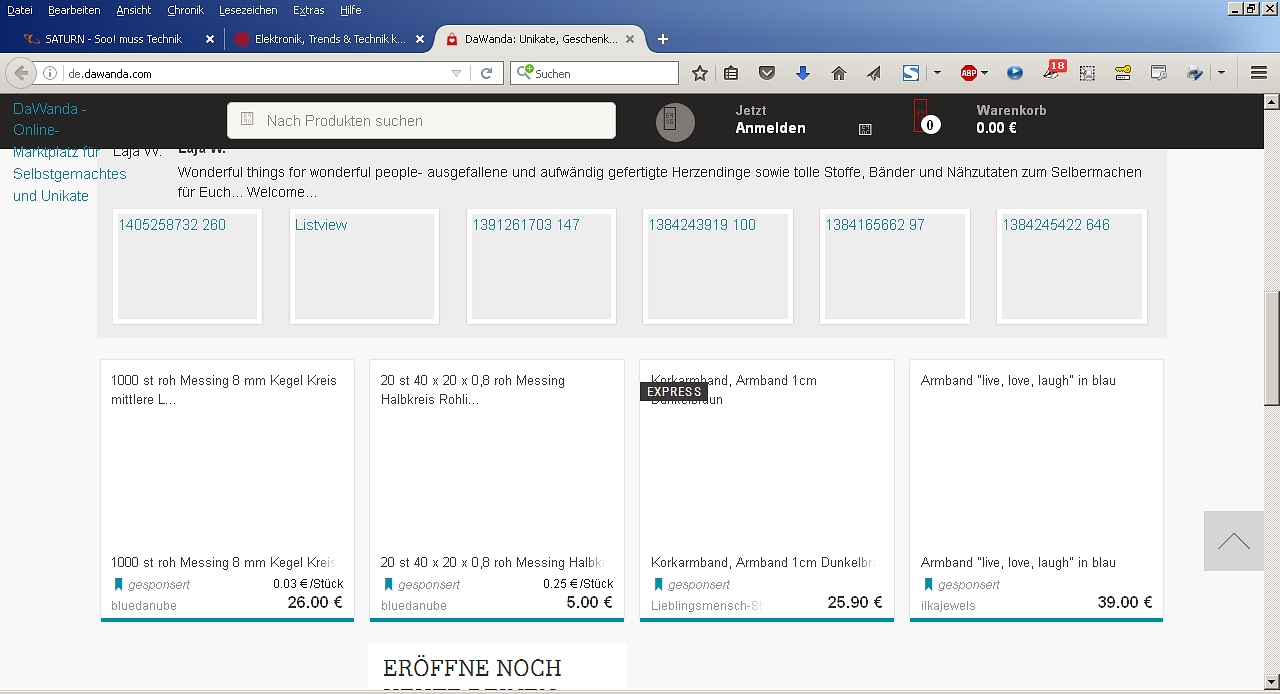The width and height of the screenshot is (1280, 694).
Task: Click seller Lieblingsmensch under Korkarmband
Action: pyautogui.click(x=707, y=606)
